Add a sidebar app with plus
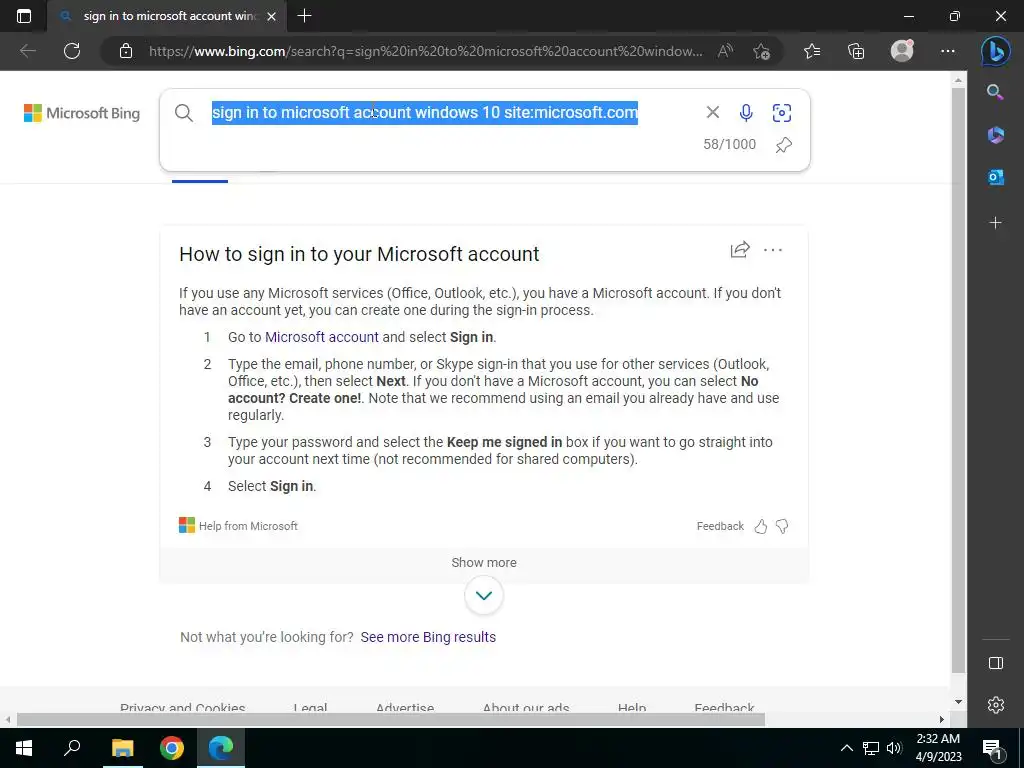Viewport: 1024px width, 768px height. [995, 223]
